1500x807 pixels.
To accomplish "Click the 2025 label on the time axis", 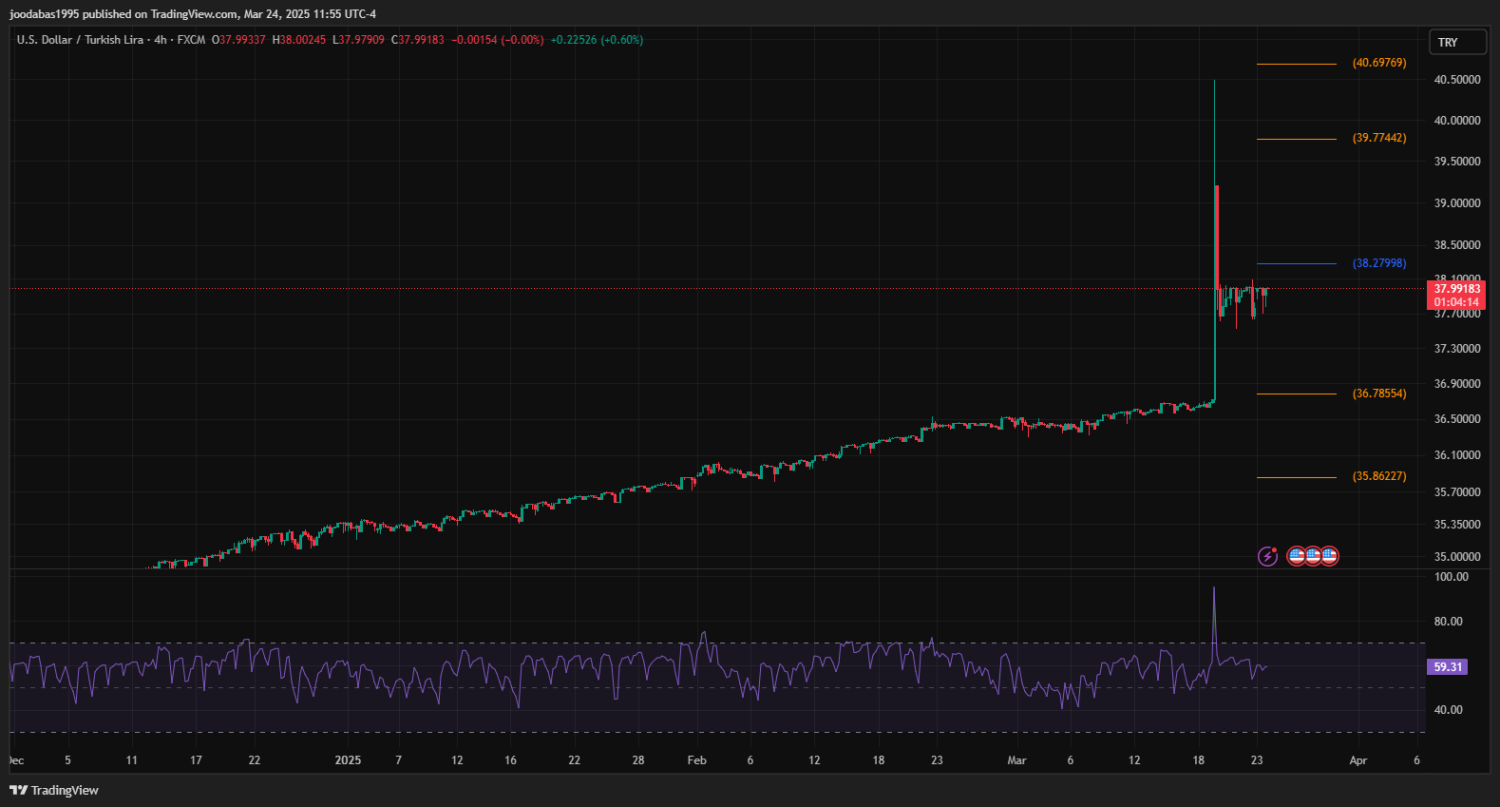I will point(347,761).
